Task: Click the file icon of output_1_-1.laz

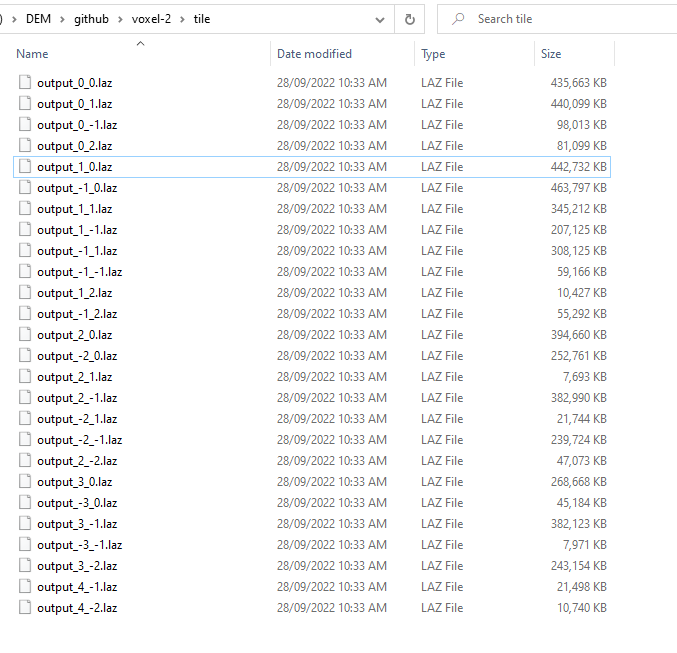Action: pos(25,229)
